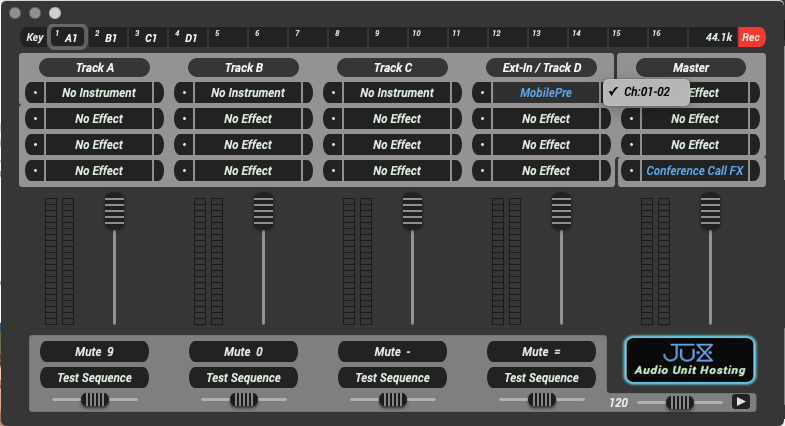Toggle the dot beside Track C's second No Effect
Image resolution: width=785 pixels, height=426 pixels.
(x=333, y=145)
